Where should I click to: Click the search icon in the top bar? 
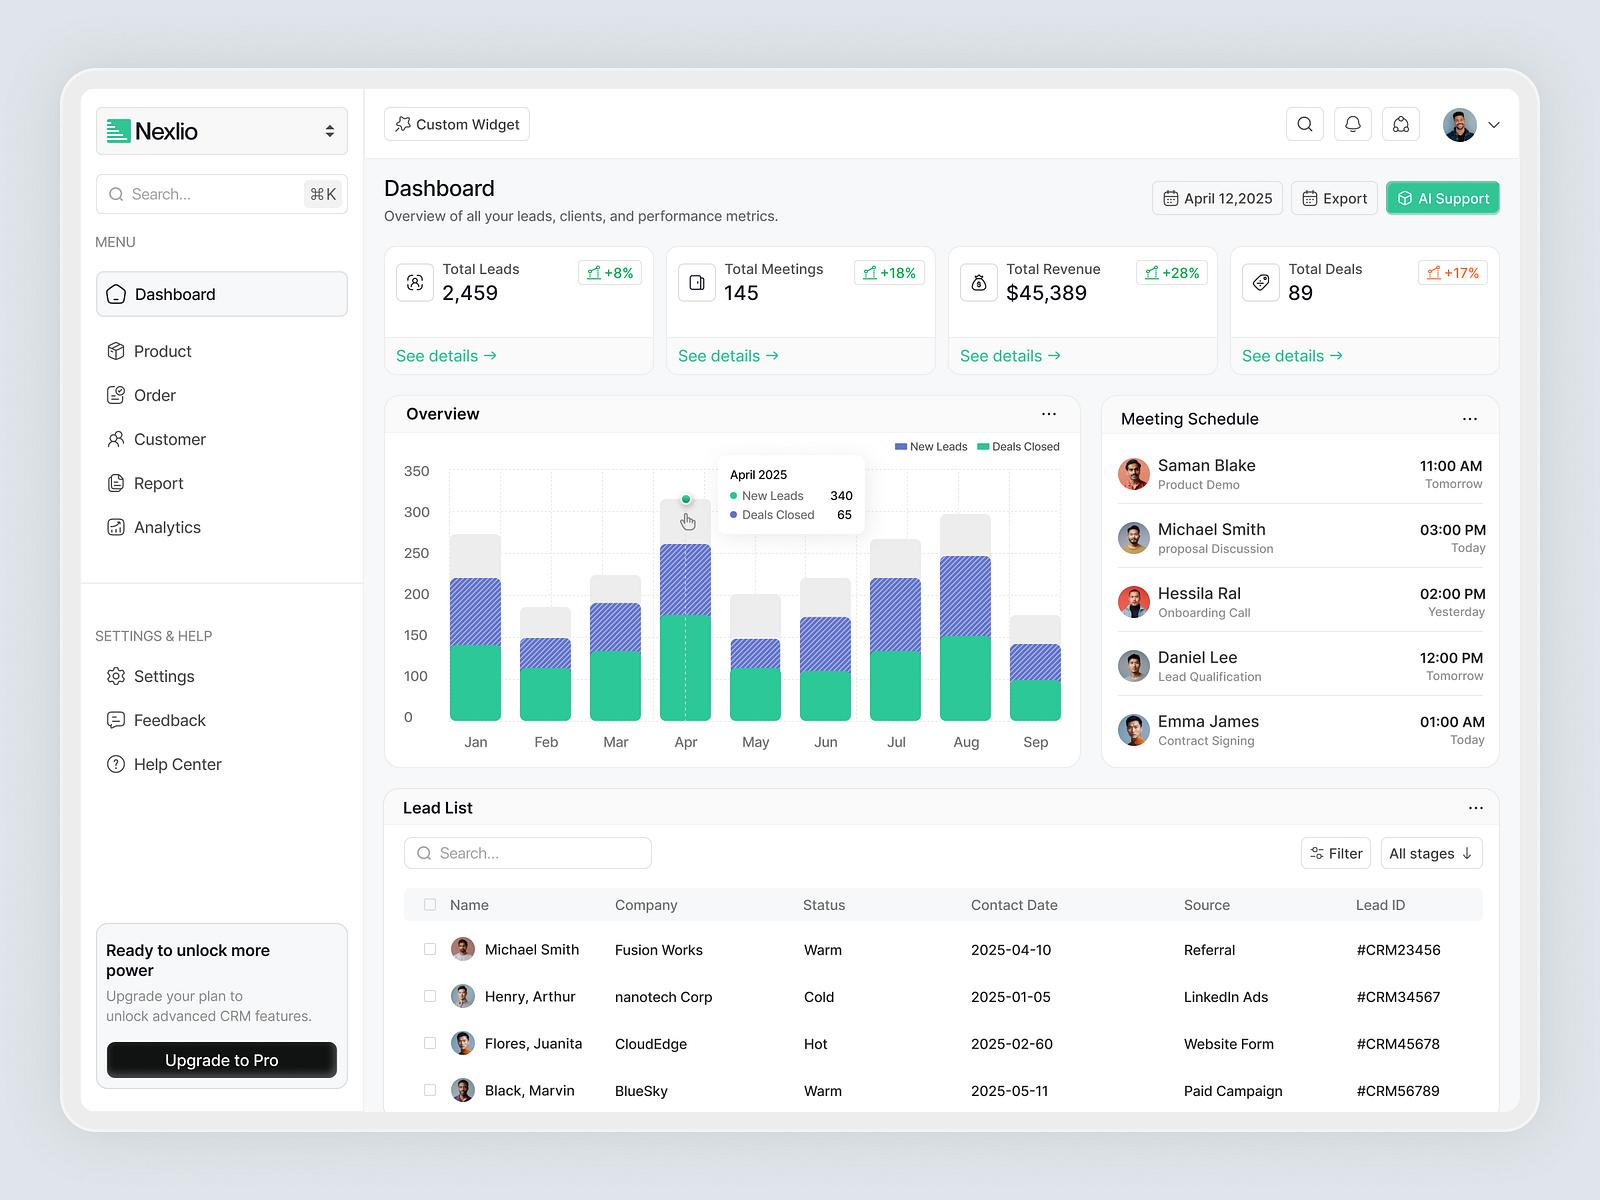1304,124
